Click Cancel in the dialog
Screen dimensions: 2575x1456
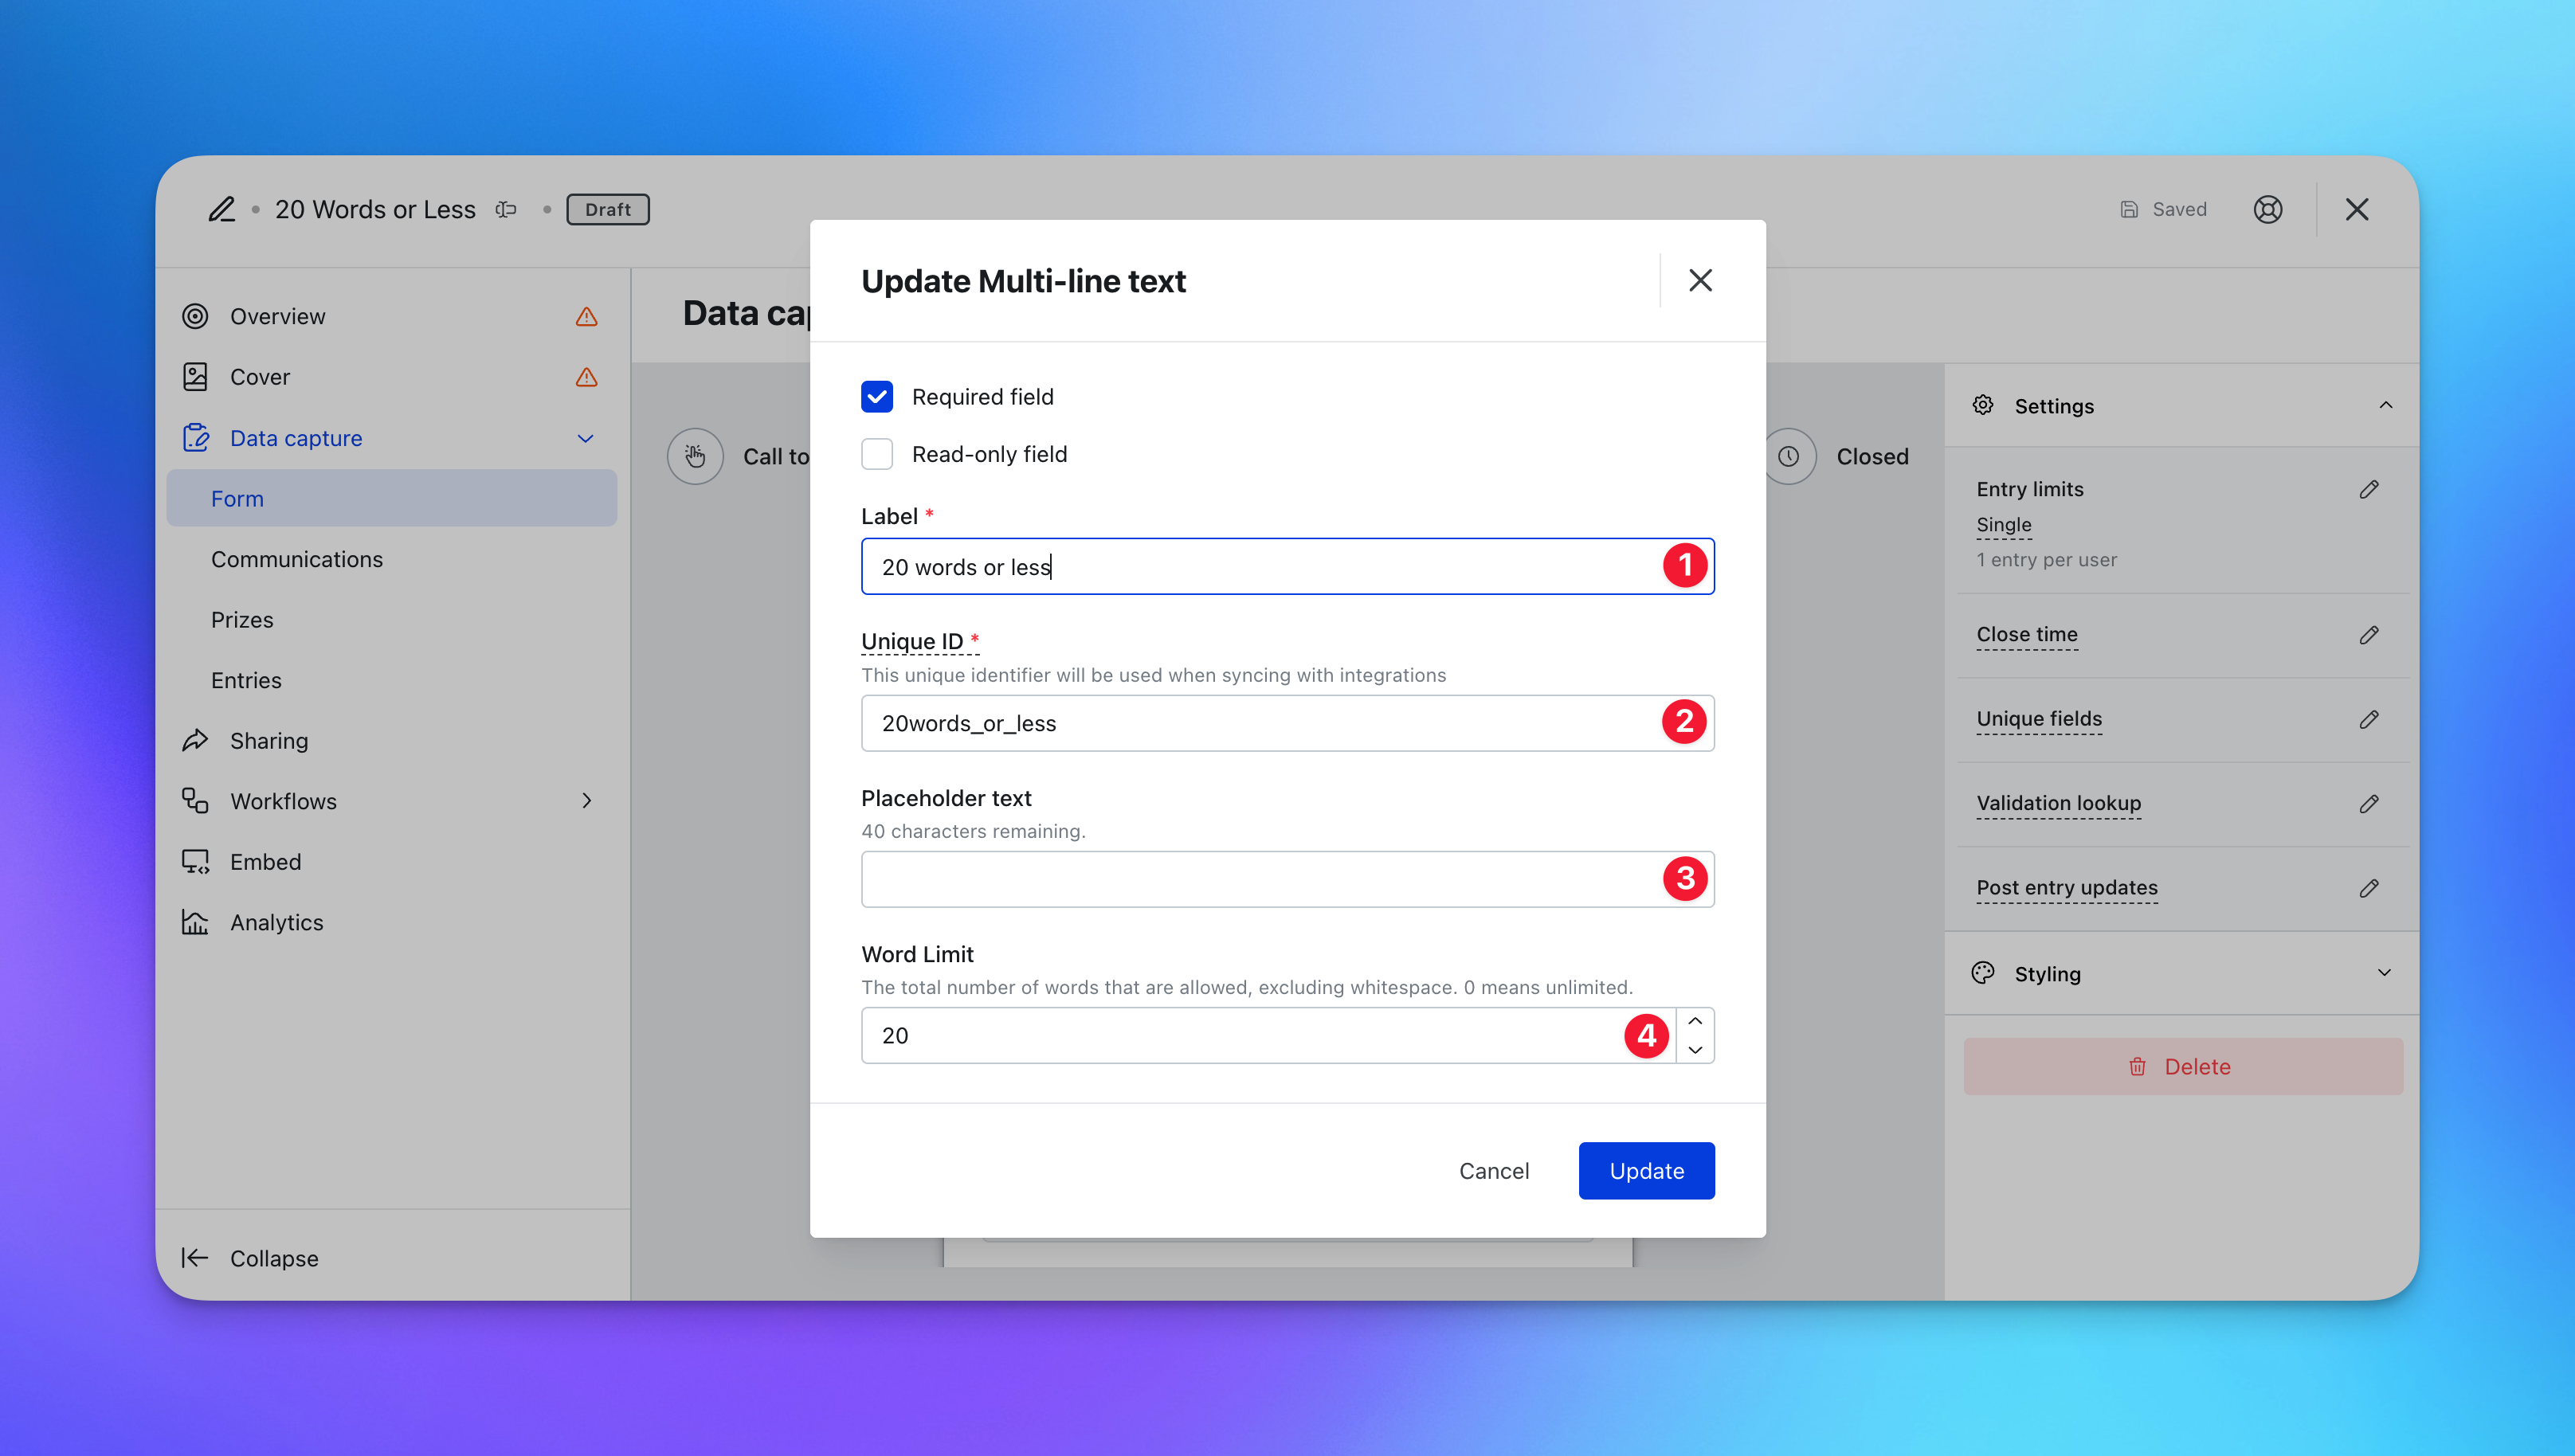pyautogui.click(x=1493, y=1170)
